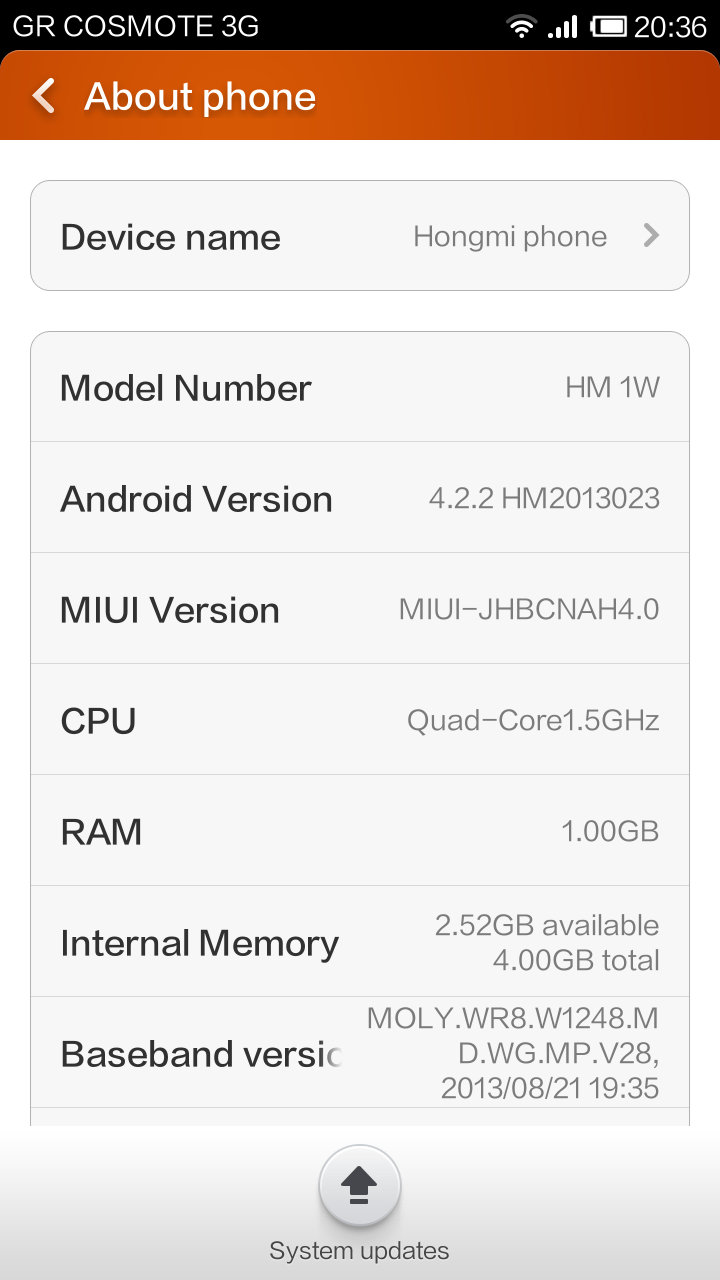Tap the 4.2.2 HM2013023 version value
This screenshot has height=1280, width=720.
(x=544, y=499)
